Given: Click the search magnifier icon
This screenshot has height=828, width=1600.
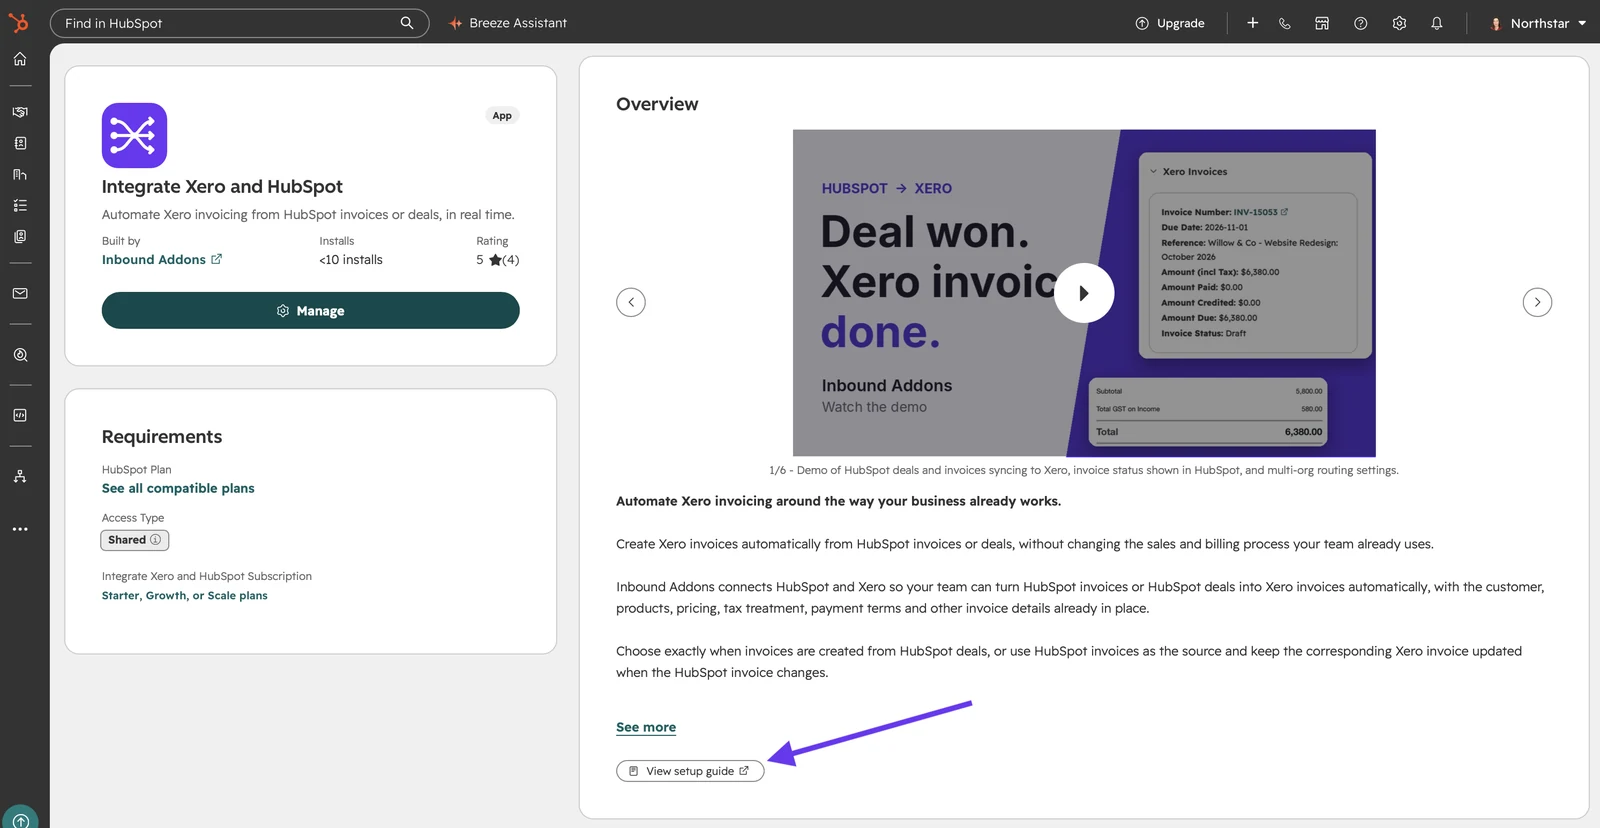Looking at the screenshot, I should click(x=407, y=23).
